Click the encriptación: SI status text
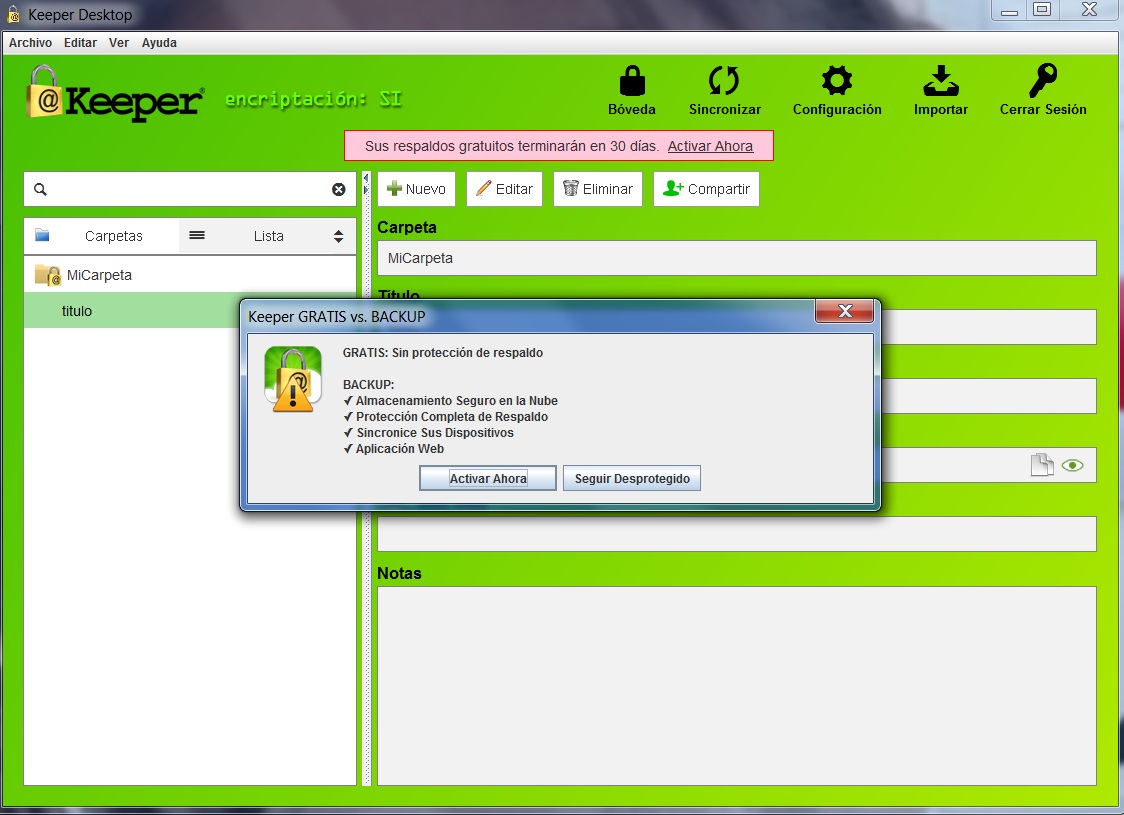Viewport: 1124px width, 815px height. click(x=313, y=99)
